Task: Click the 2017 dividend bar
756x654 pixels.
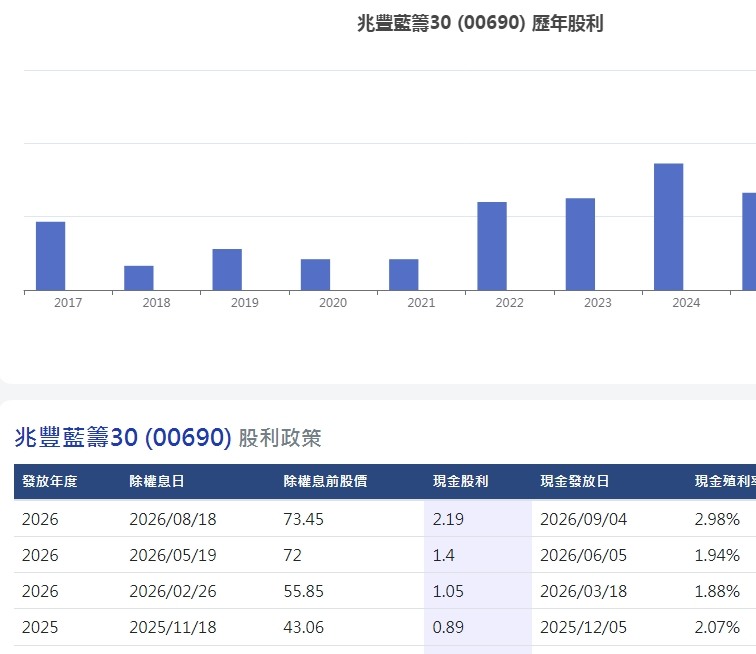Action: click(51, 256)
